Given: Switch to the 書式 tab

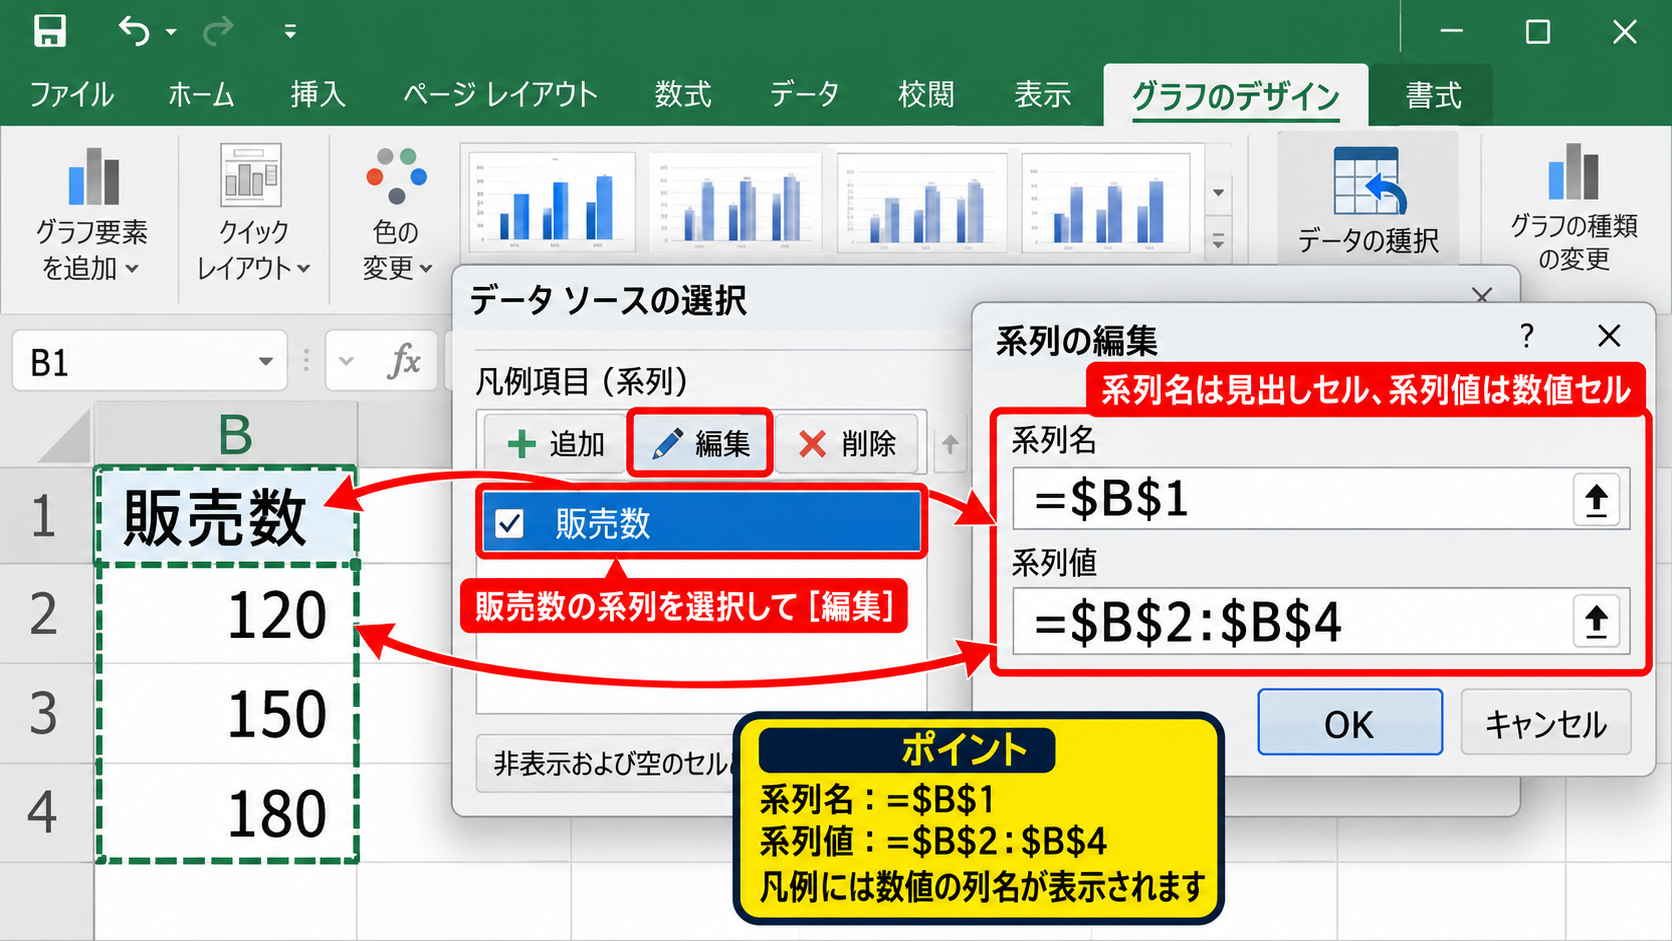Looking at the screenshot, I should click(x=1433, y=96).
